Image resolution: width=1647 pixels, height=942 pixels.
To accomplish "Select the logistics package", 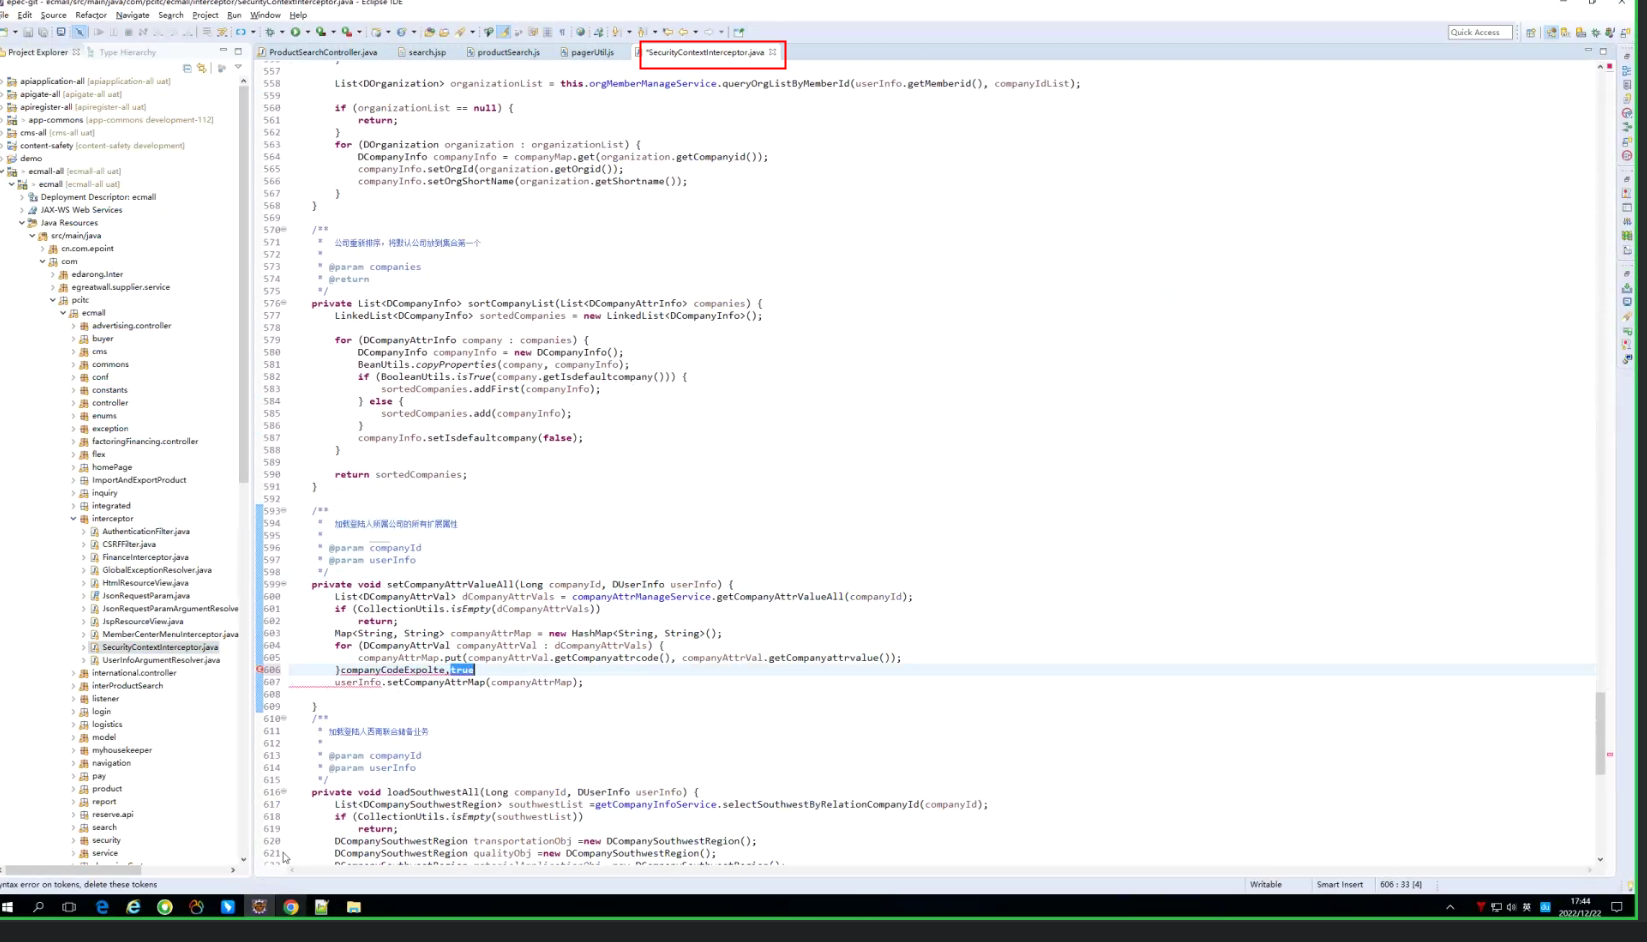I will coord(107,725).
